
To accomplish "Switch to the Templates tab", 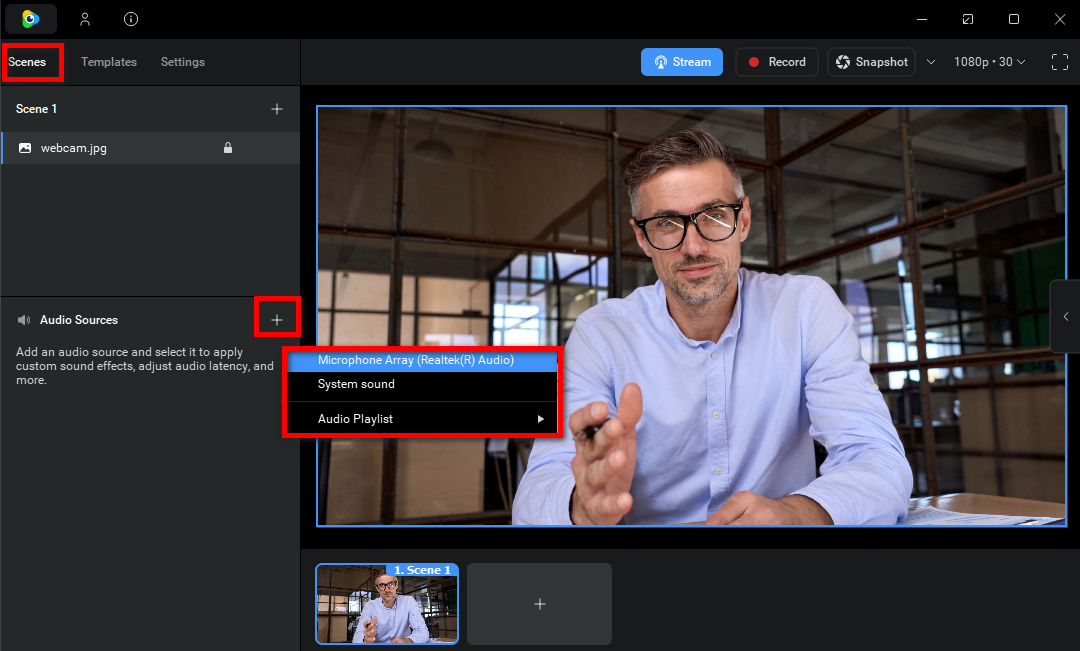I will tap(109, 62).
